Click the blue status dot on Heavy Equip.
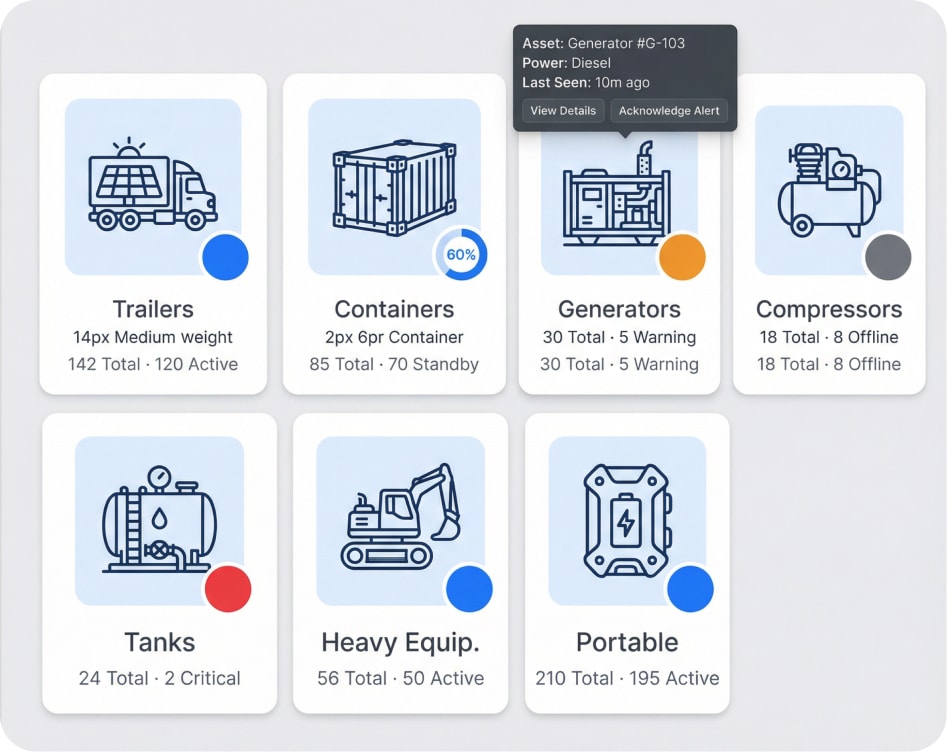This screenshot has height=752, width=947. pyautogui.click(x=468, y=588)
